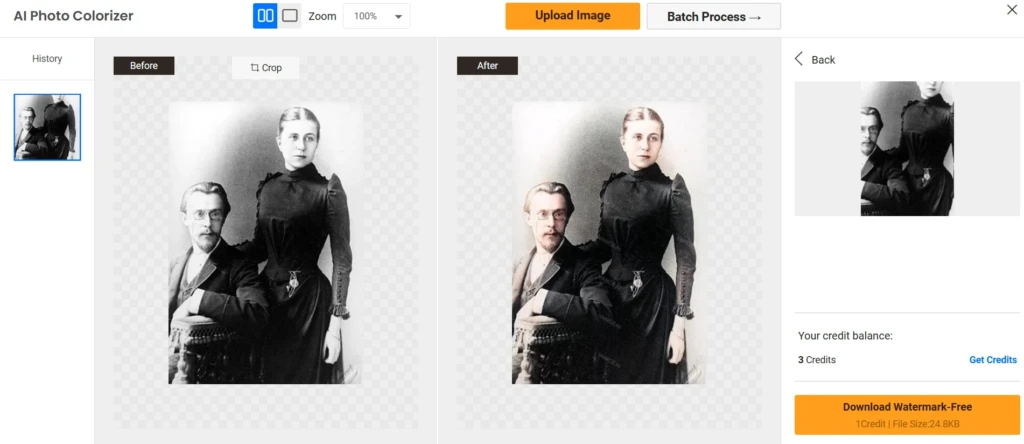Click the preview thumbnail in right panel
The width and height of the screenshot is (1024, 444).
click(x=907, y=148)
